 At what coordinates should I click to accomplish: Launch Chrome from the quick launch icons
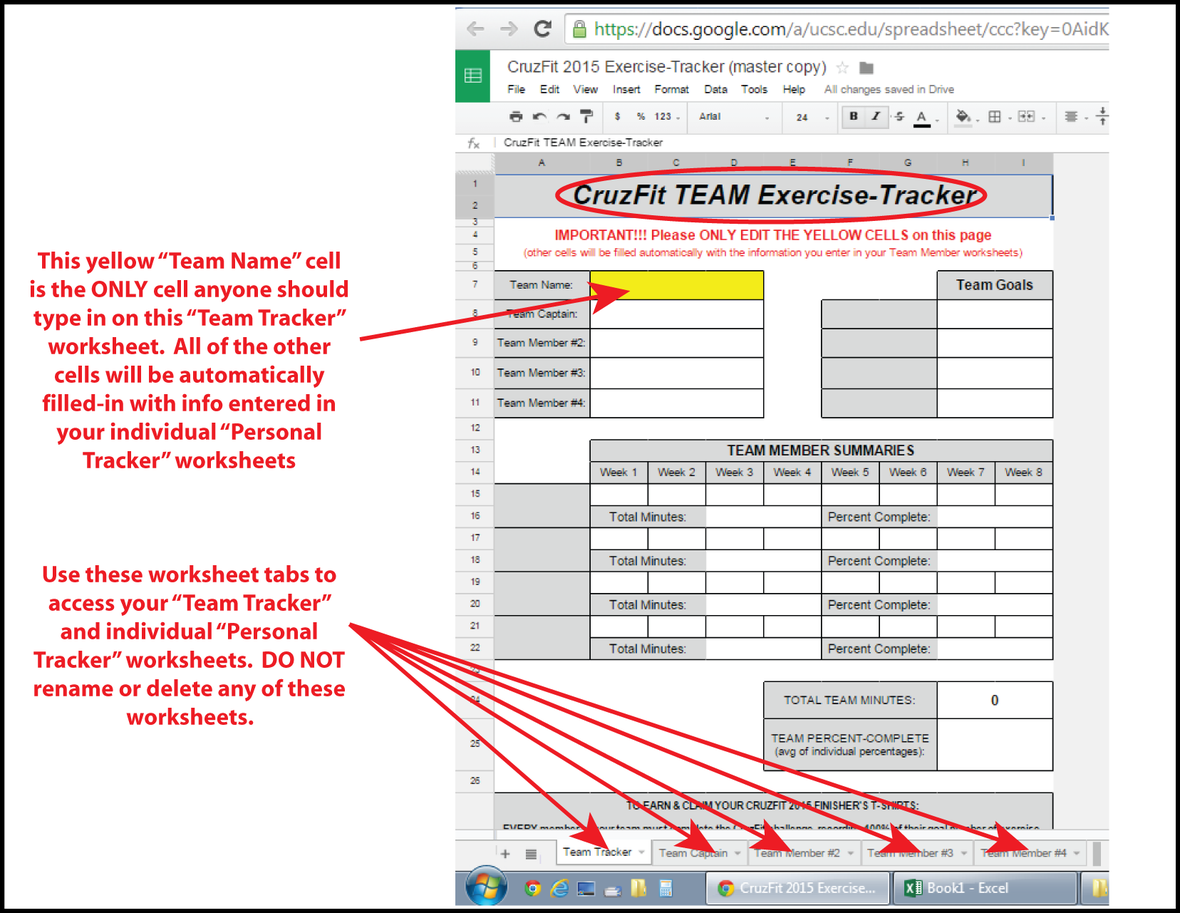point(533,888)
